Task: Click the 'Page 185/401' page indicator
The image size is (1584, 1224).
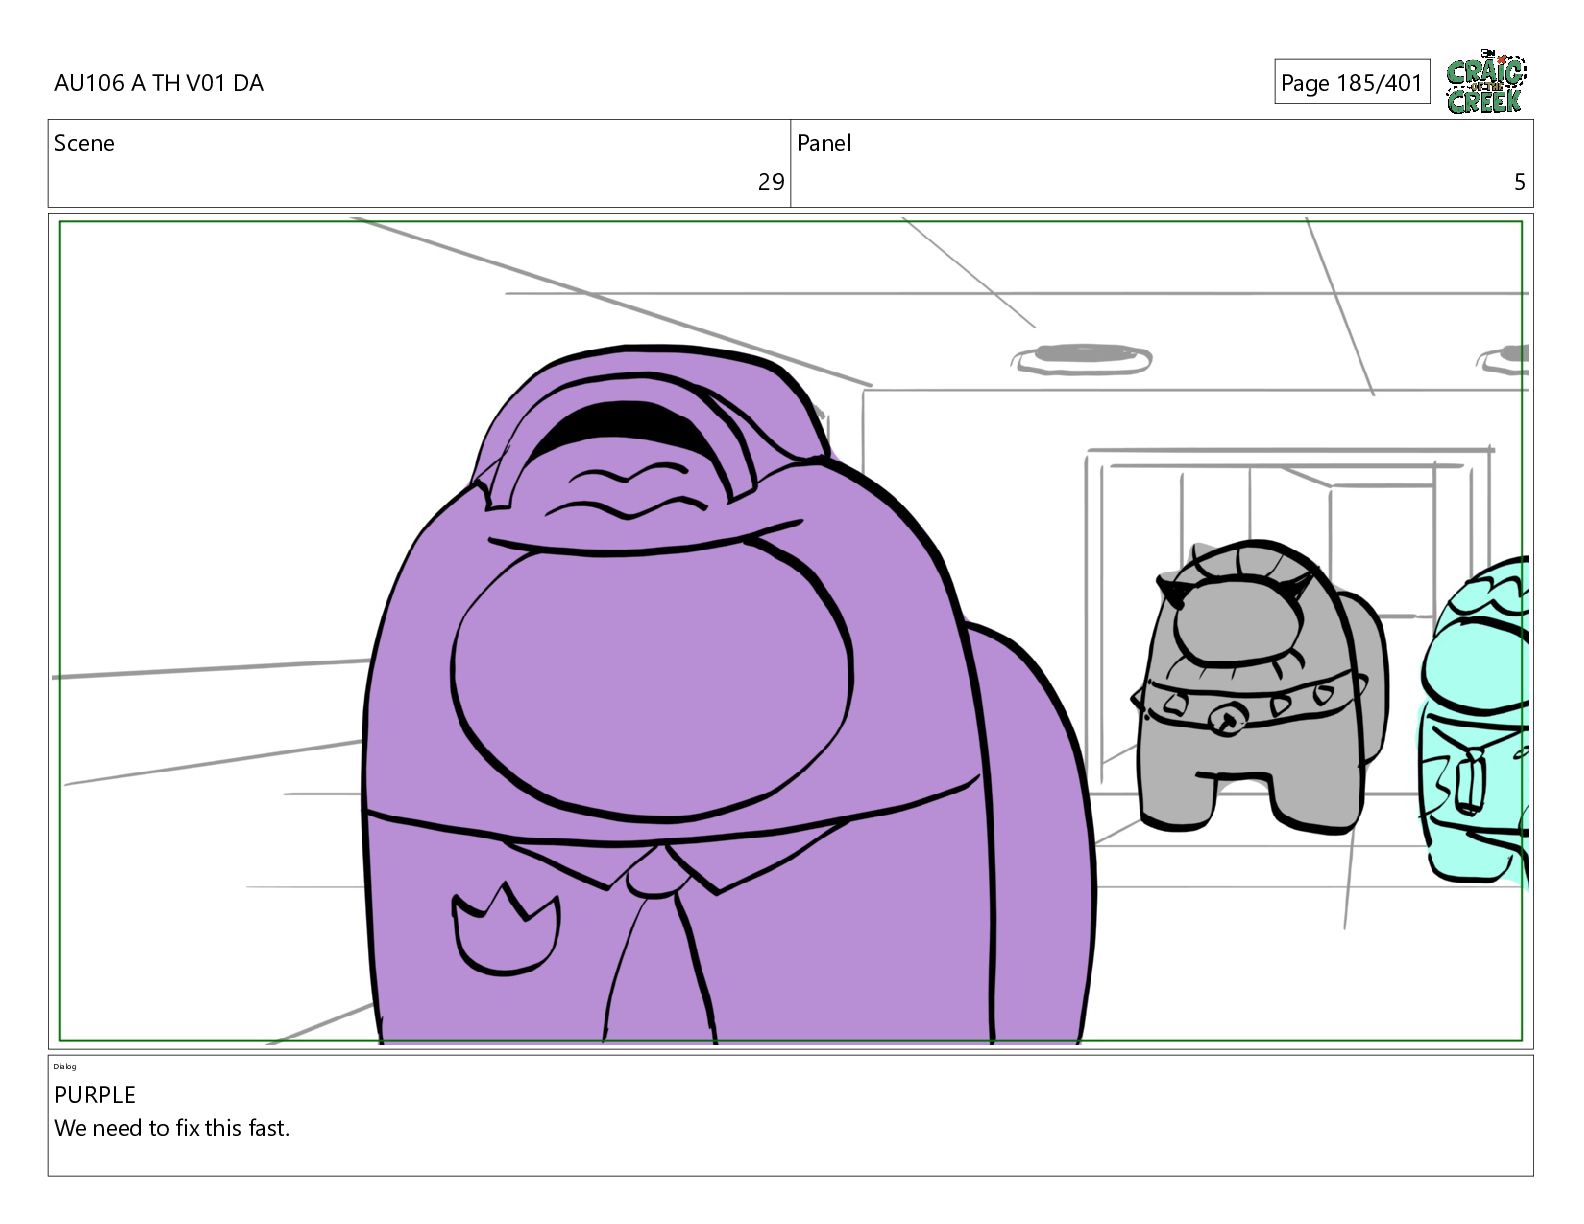Action: point(1352,82)
